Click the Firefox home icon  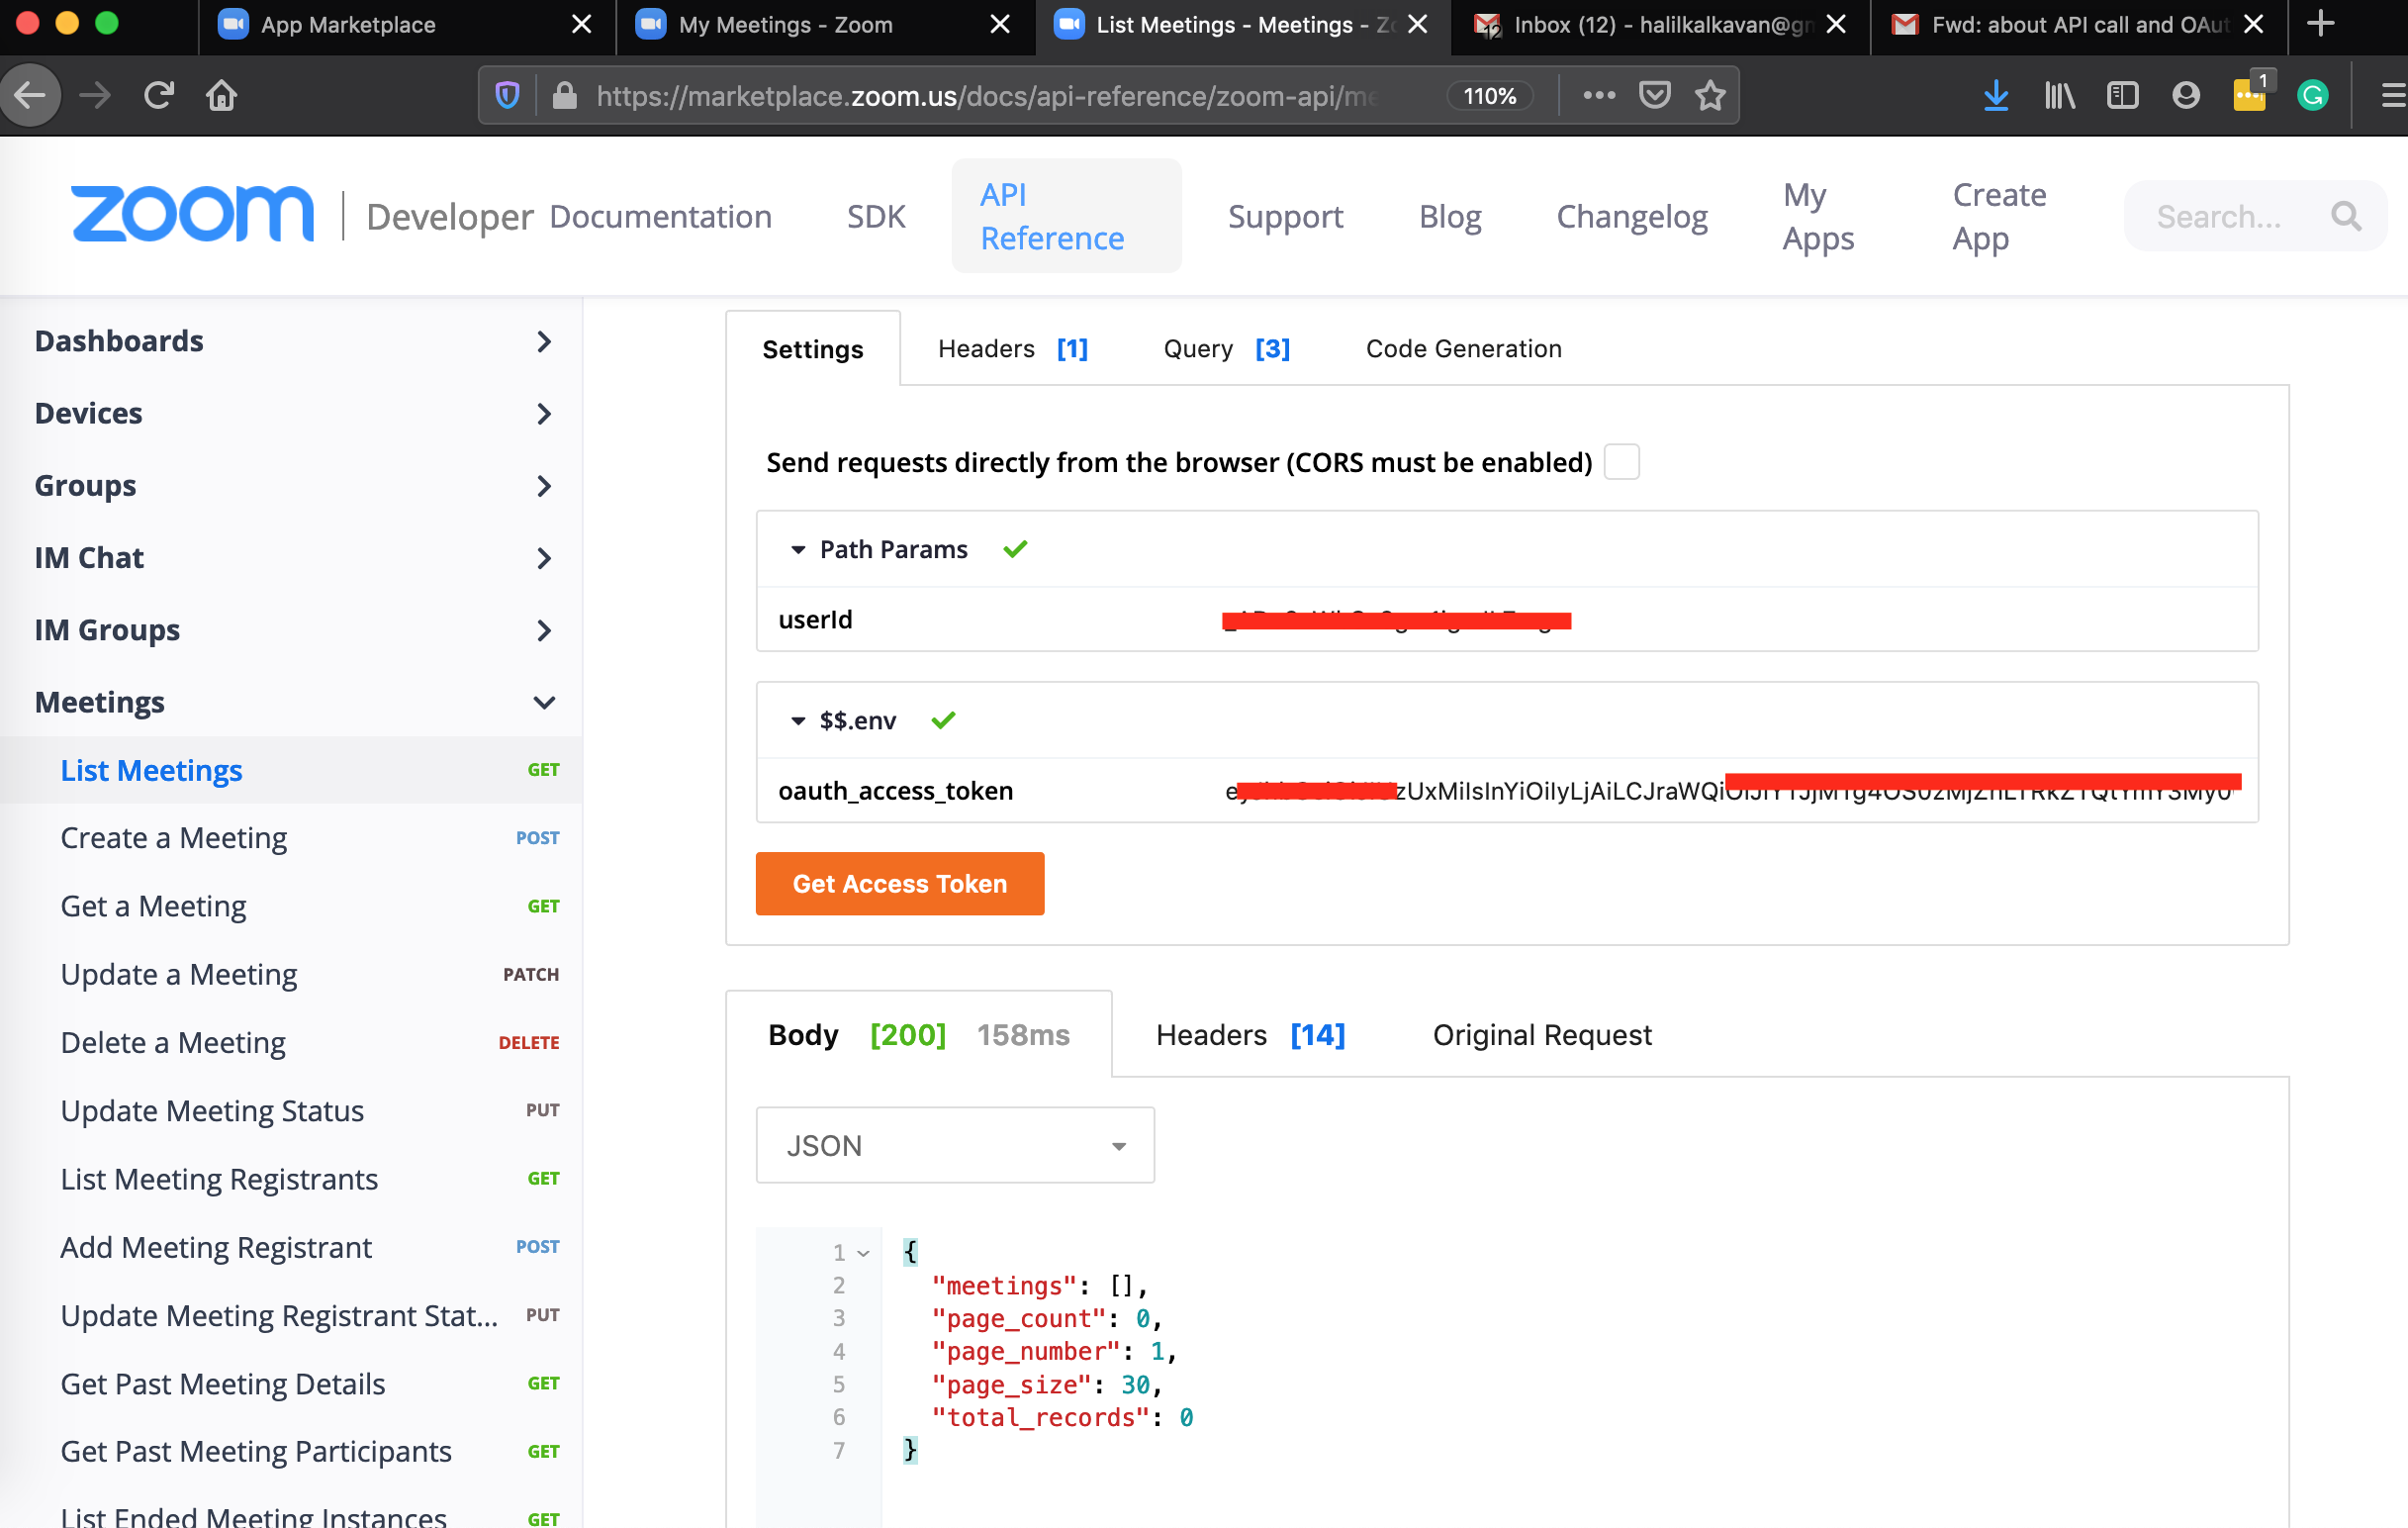(221, 96)
